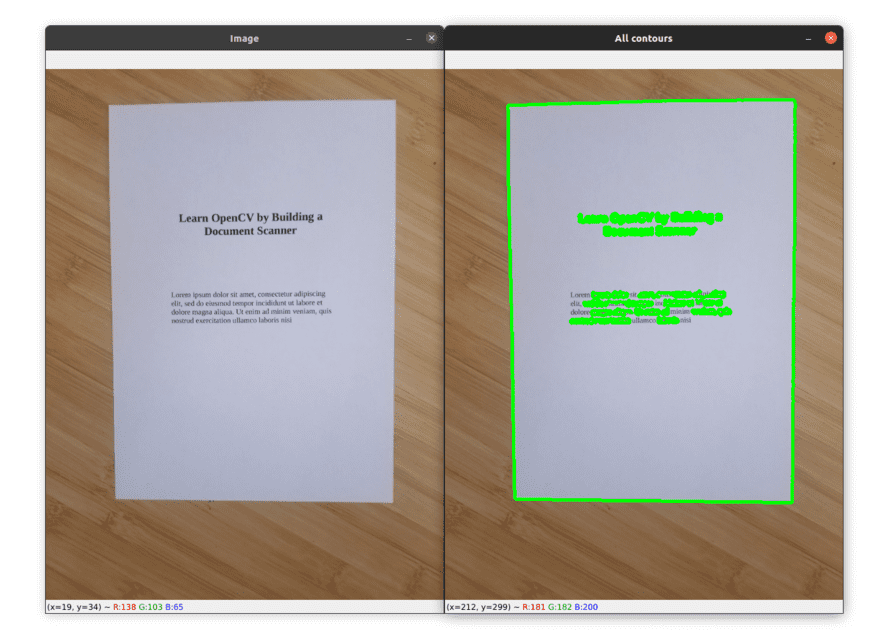892x641 pixels.
Task: Click the "R:181" red value in status bar
Action: click(534, 607)
